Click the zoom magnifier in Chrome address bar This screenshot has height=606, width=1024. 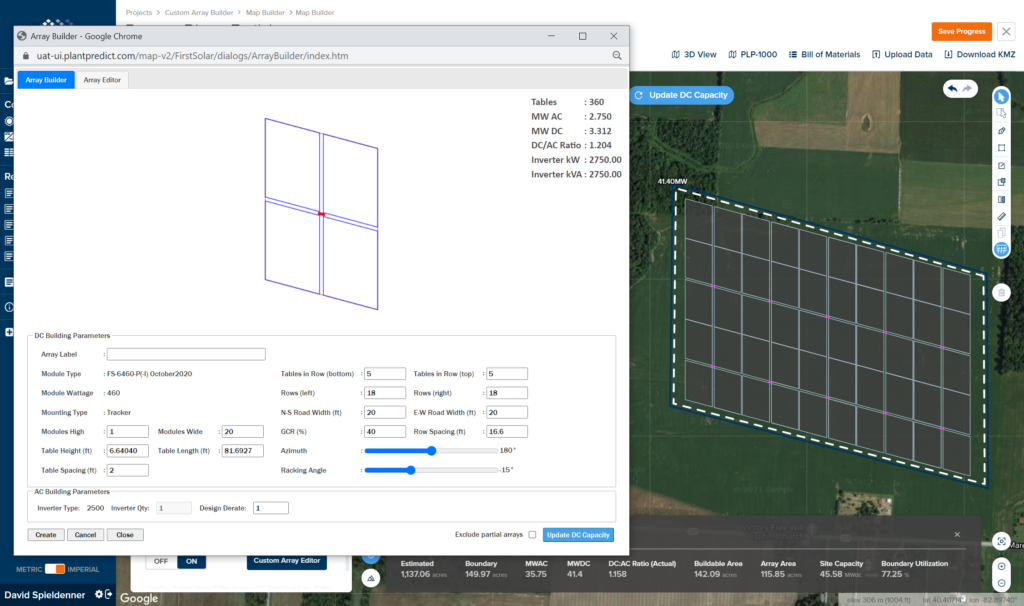[616, 56]
